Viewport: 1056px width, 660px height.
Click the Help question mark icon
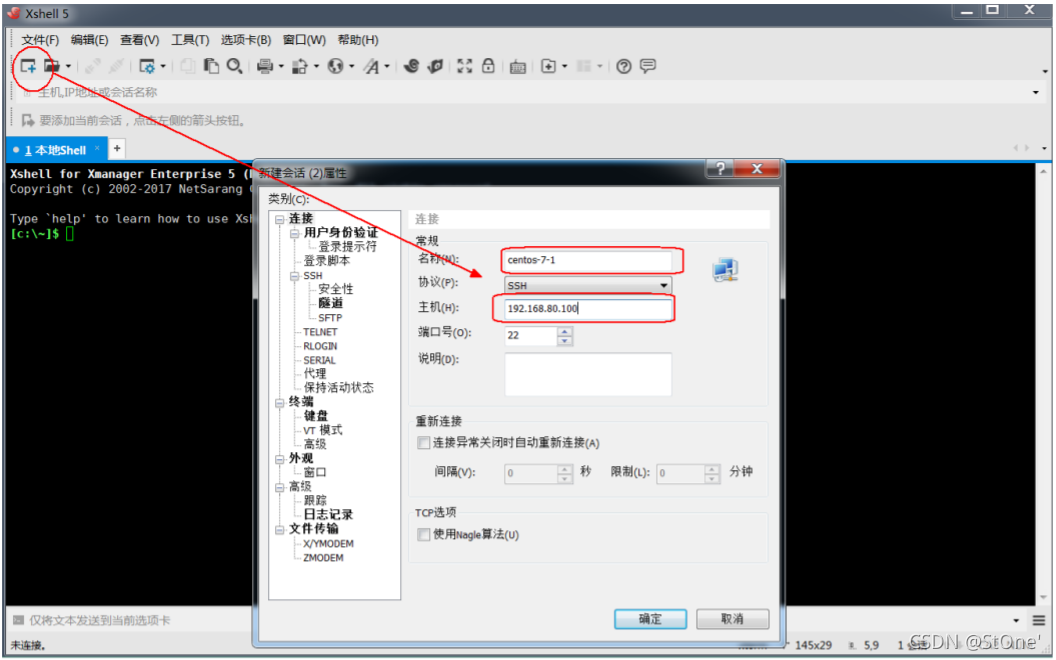pos(624,66)
